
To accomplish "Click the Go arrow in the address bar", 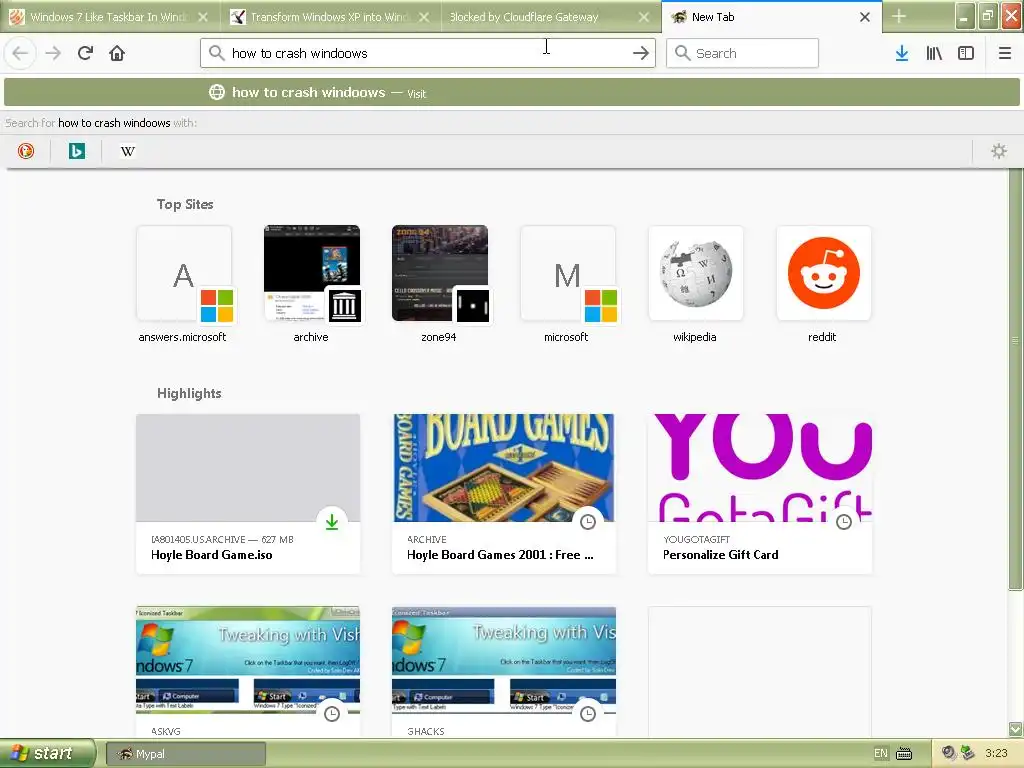I will 641,53.
